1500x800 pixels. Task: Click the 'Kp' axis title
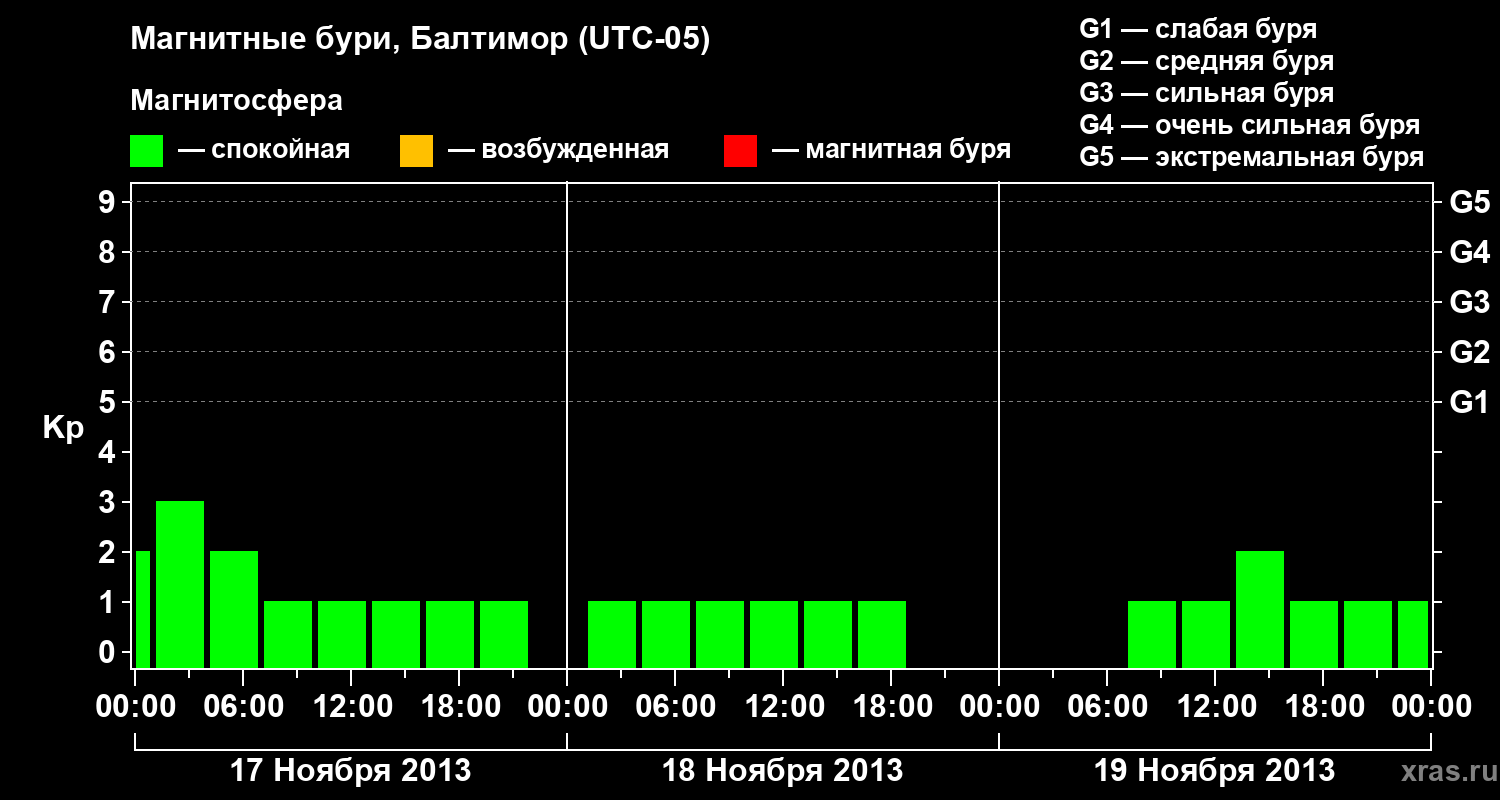(63, 428)
